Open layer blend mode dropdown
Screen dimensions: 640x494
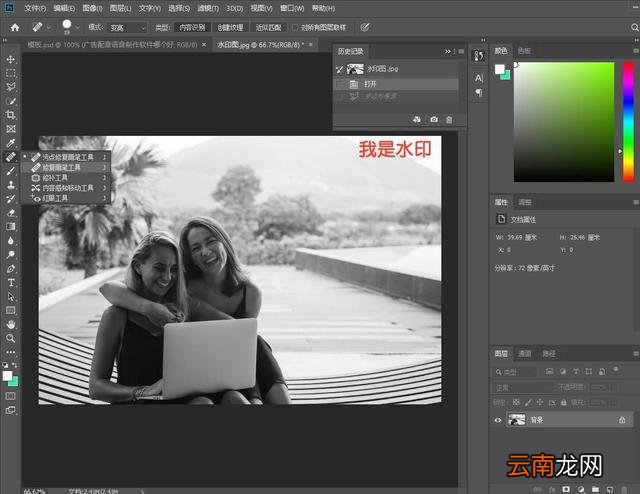523,387
